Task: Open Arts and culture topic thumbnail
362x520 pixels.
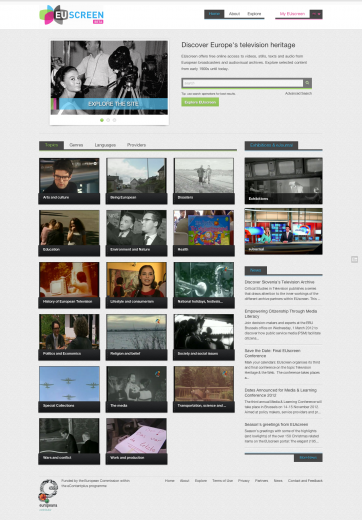Action: pos(69,181)
